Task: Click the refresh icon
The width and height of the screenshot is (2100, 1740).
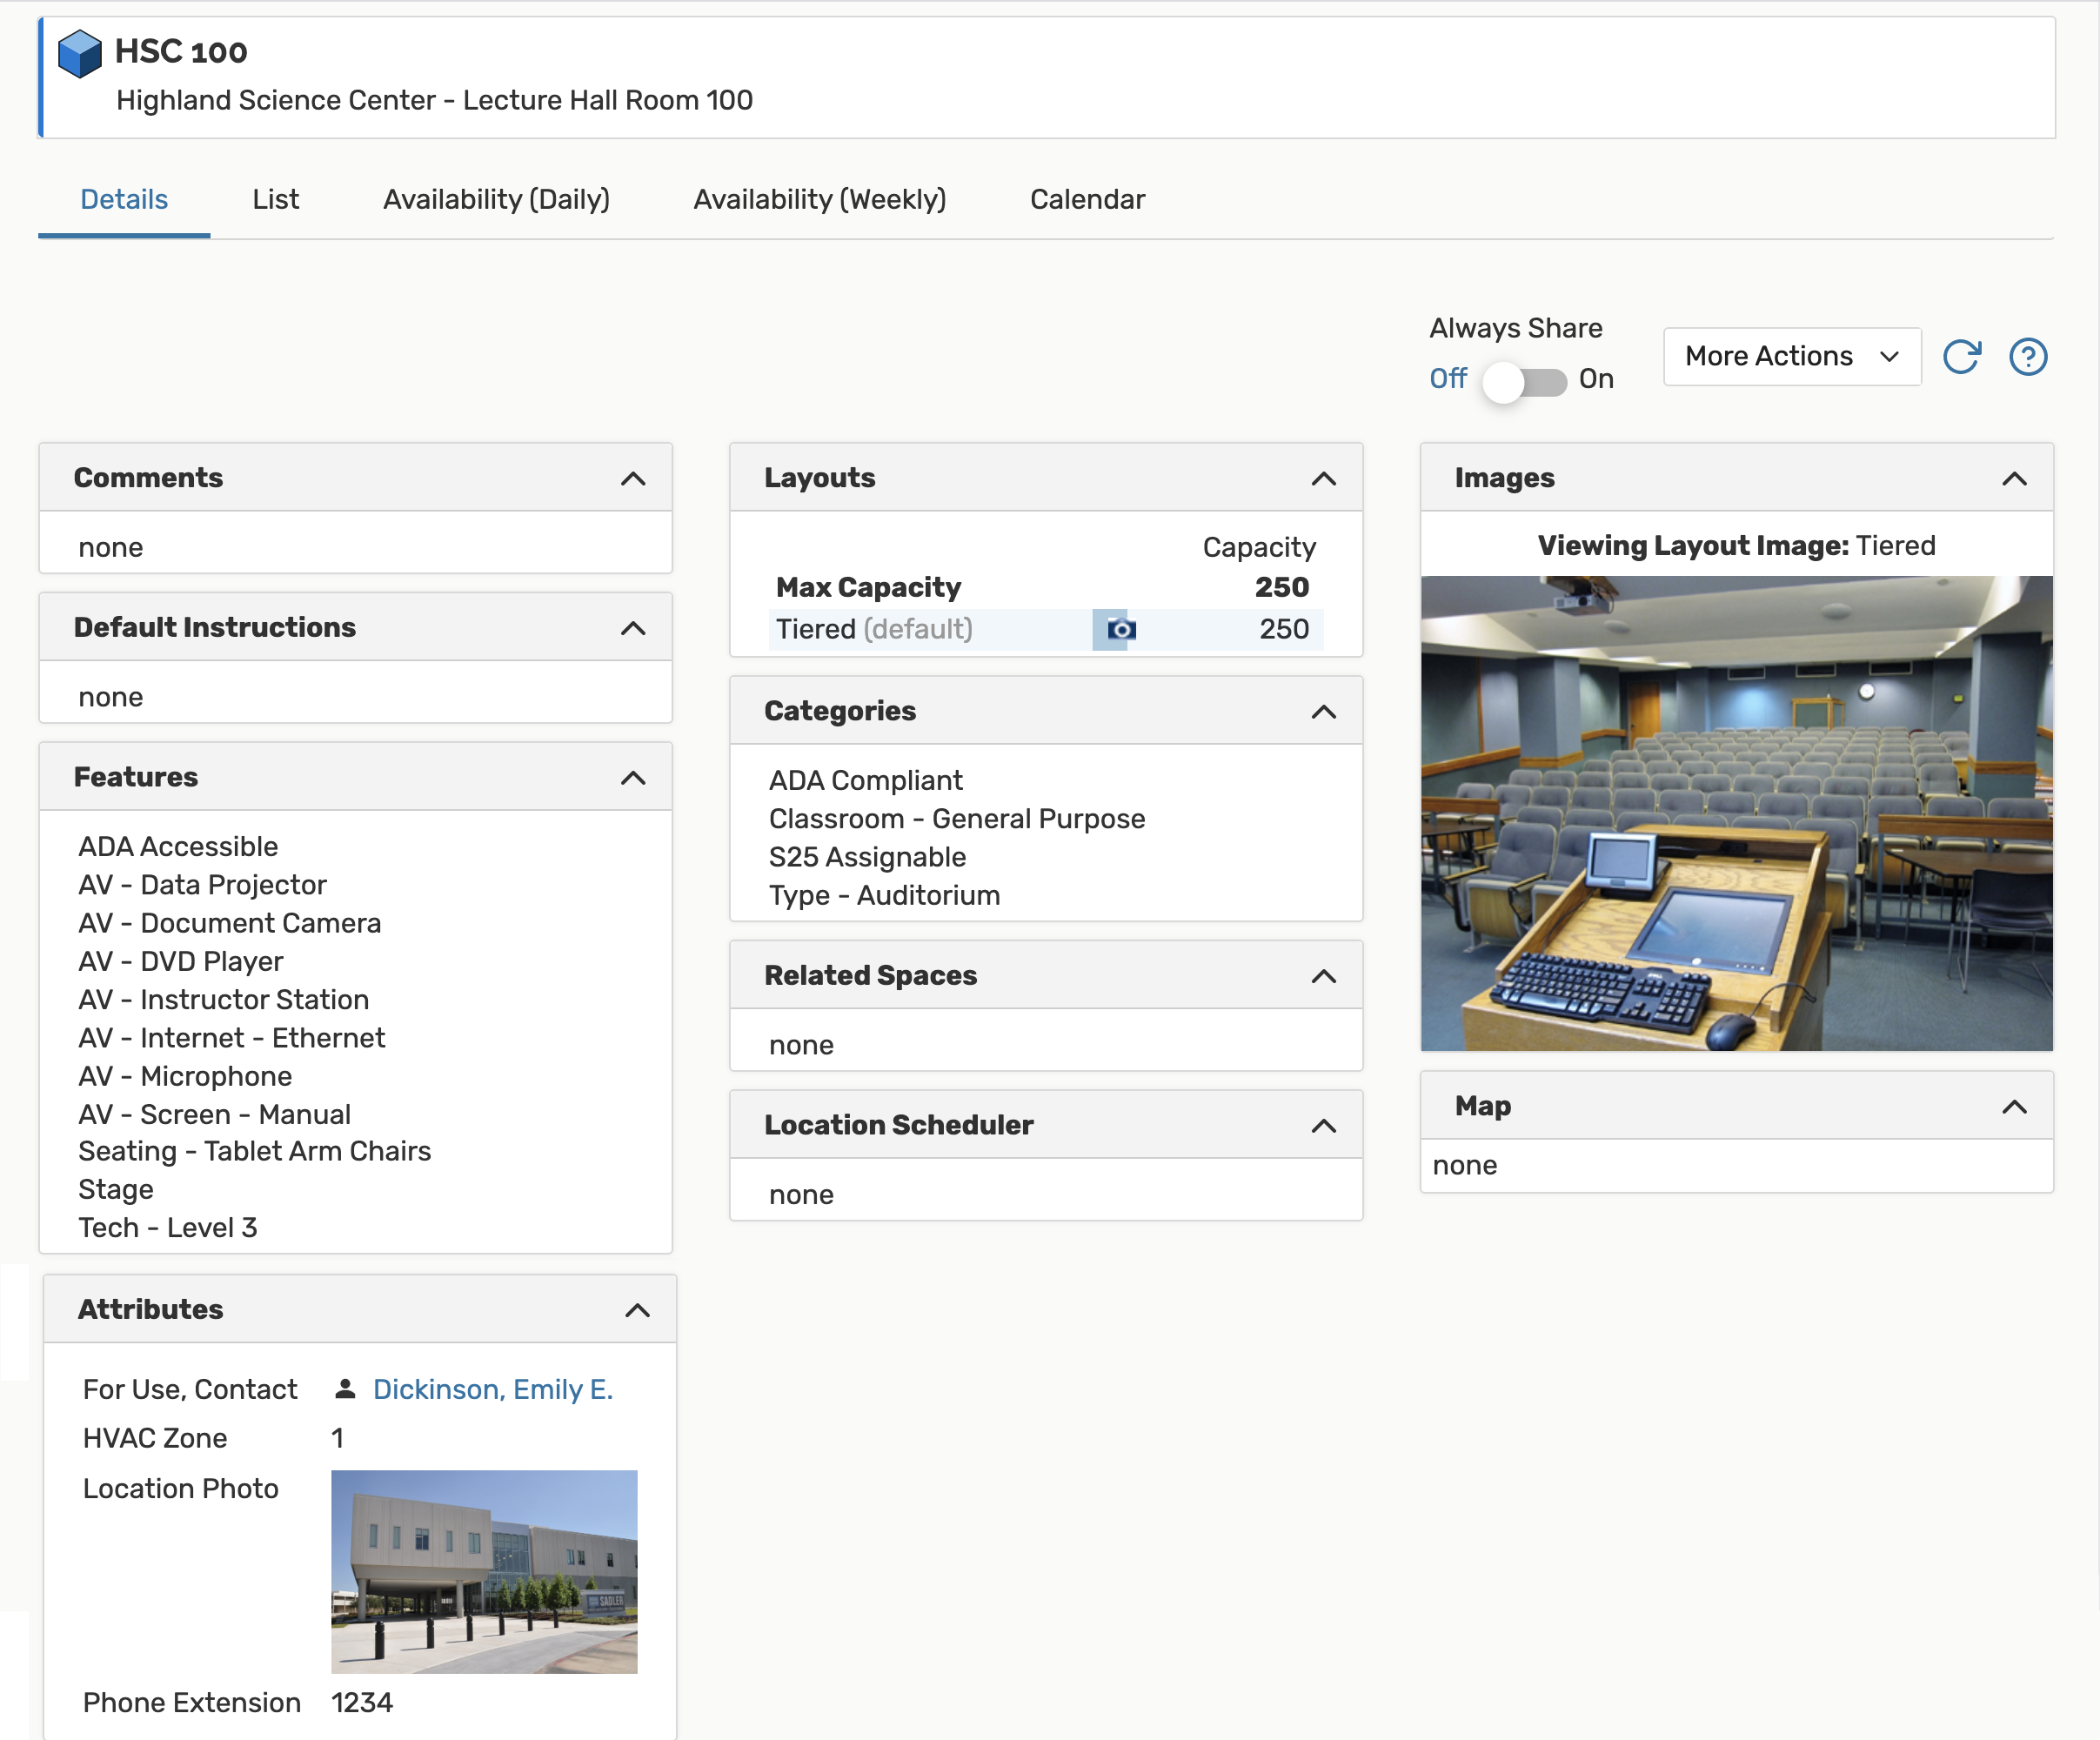Action: tap(1961, 357)
